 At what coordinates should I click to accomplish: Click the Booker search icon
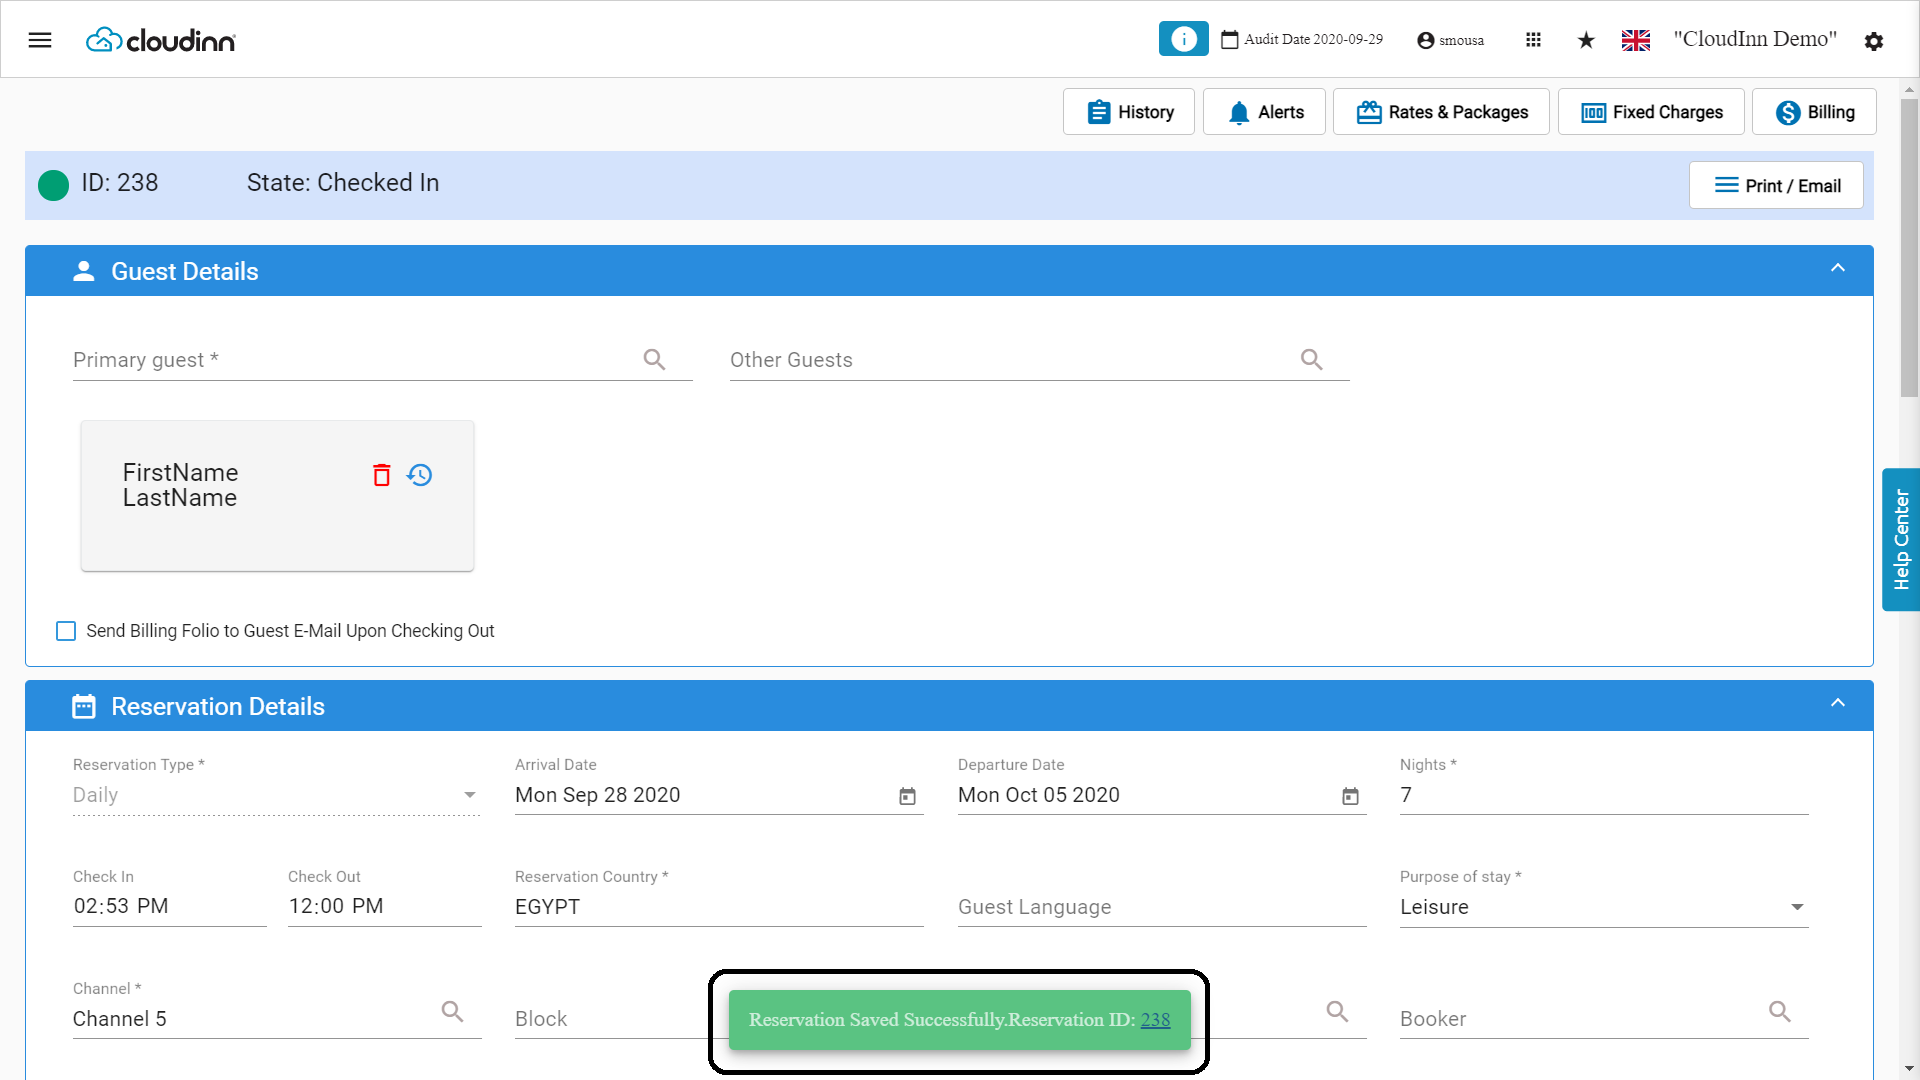tap(1780, 1011)
